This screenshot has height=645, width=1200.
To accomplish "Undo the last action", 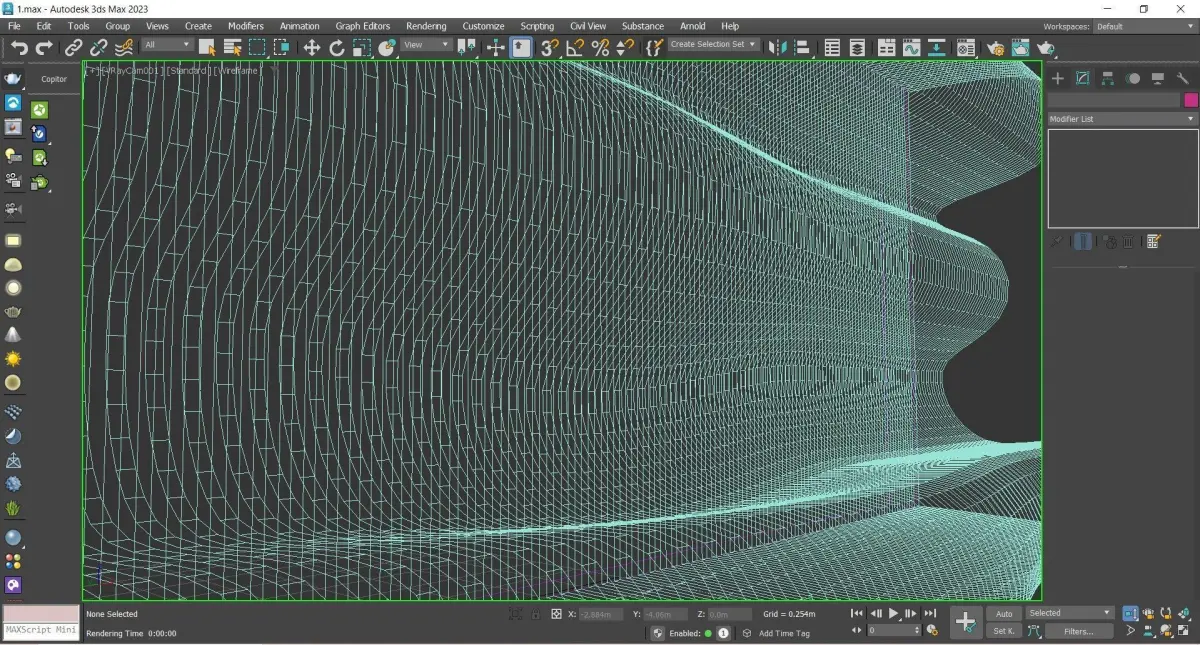I will [19, 47].
